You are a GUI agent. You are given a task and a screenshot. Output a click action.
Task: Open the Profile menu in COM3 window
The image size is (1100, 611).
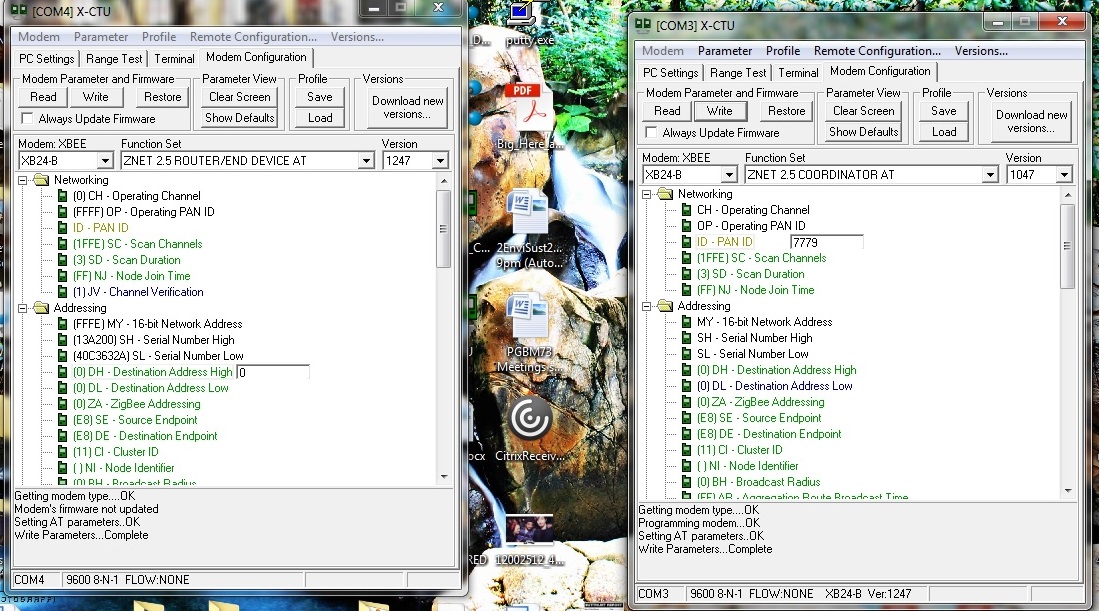(x=783, y=51)
